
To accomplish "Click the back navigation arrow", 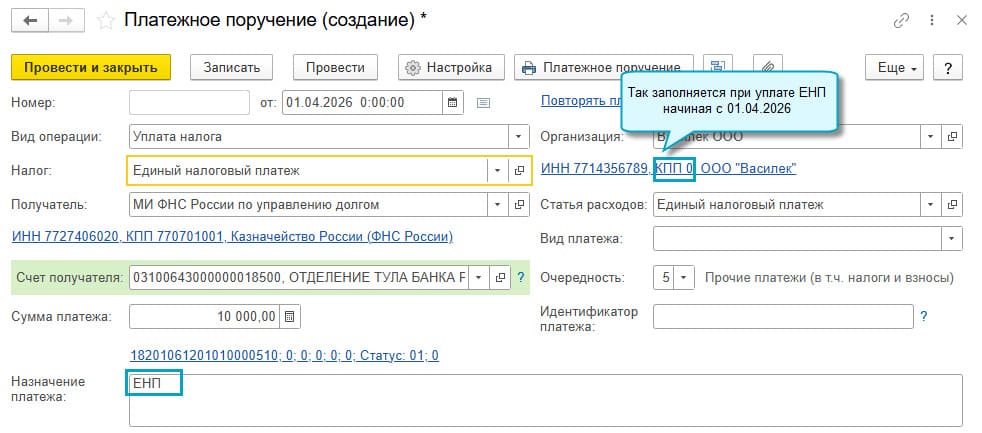I will pos(30,20).
